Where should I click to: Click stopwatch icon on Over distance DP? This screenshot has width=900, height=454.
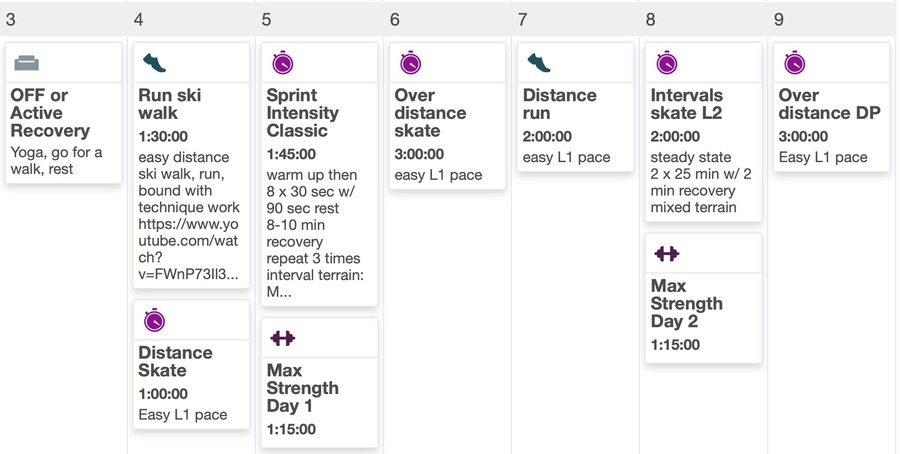pyautogui.click(x=794, y=63)
